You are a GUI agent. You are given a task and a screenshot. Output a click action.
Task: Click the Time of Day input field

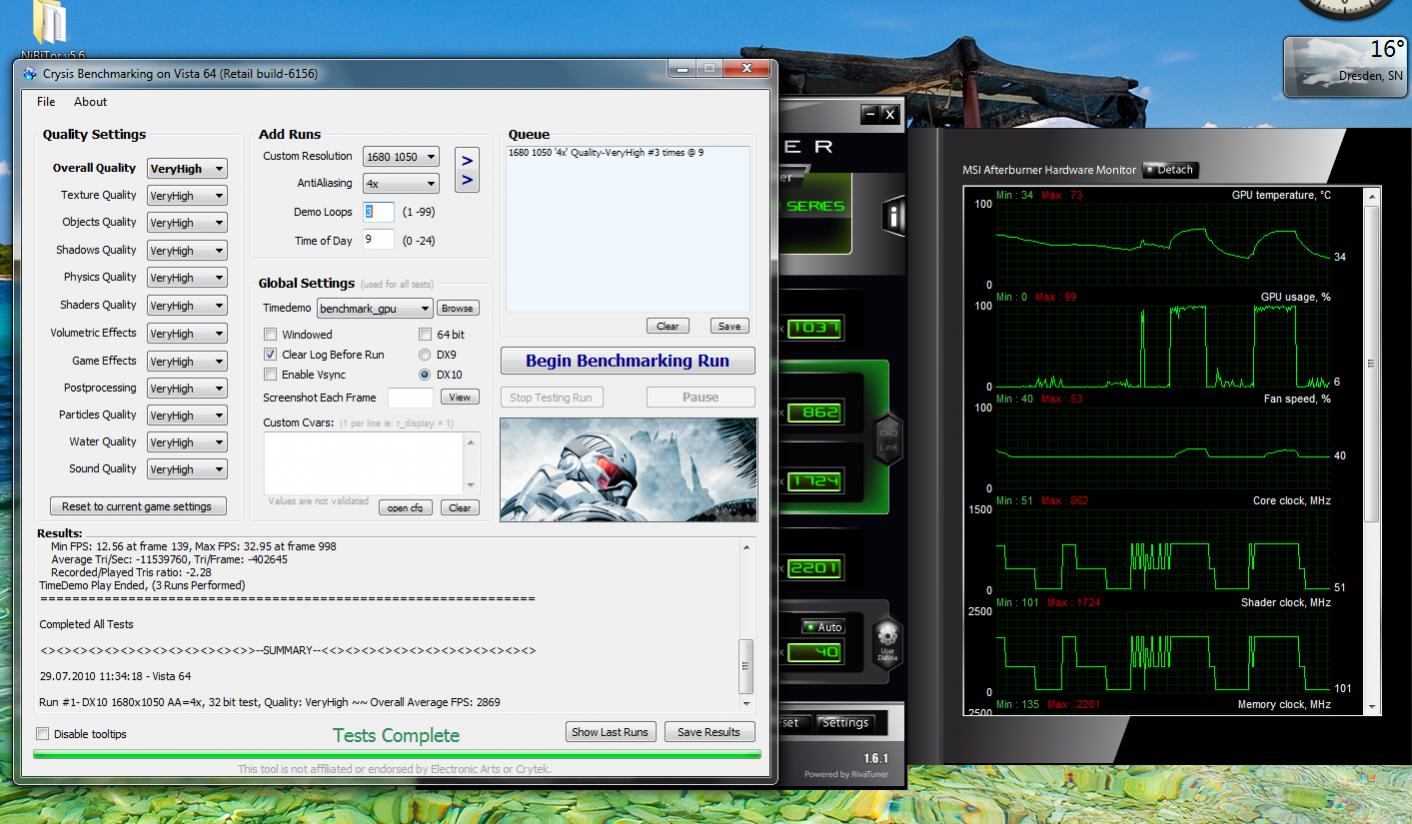379,240
